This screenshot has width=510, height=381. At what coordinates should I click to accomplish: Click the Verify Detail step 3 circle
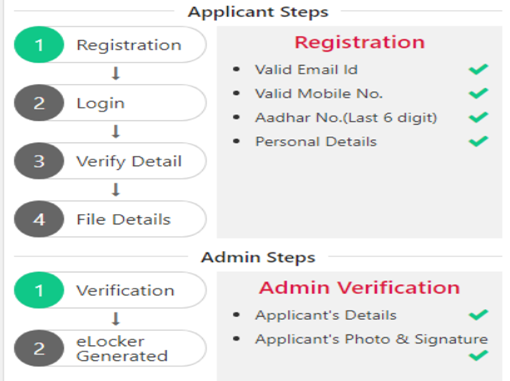pos(39,161)
